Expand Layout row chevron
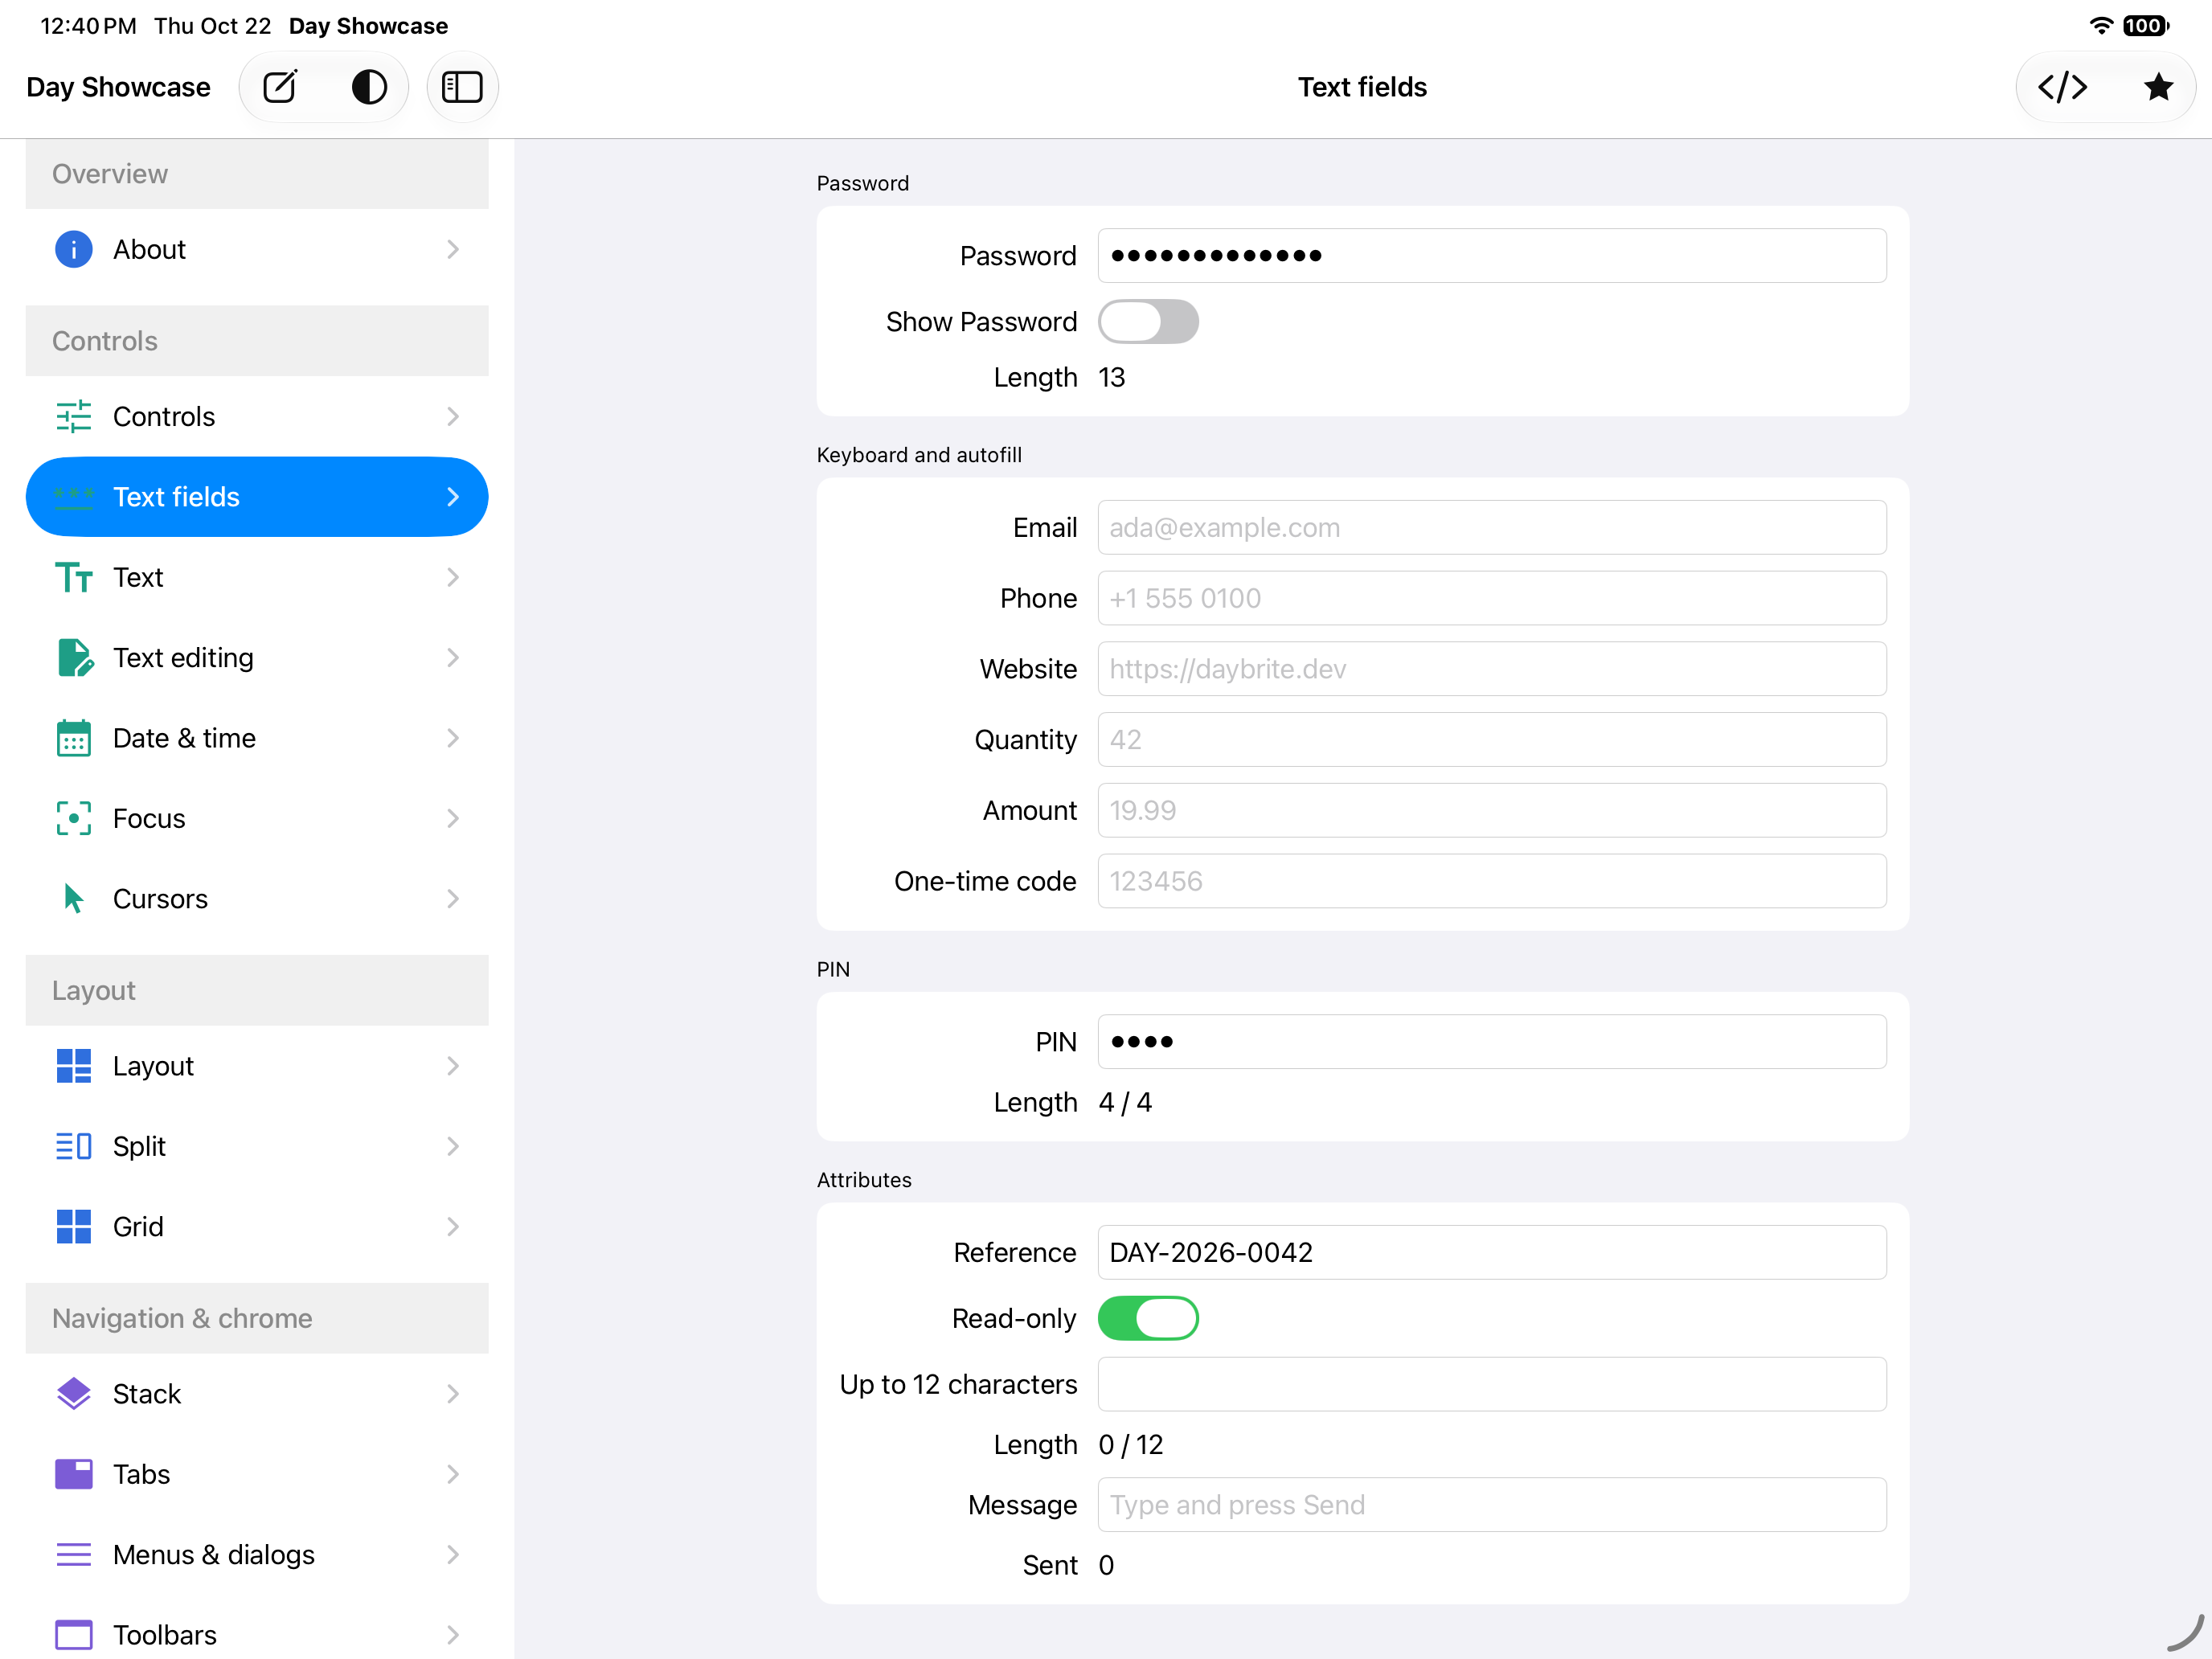 (x=453, y=1065)
